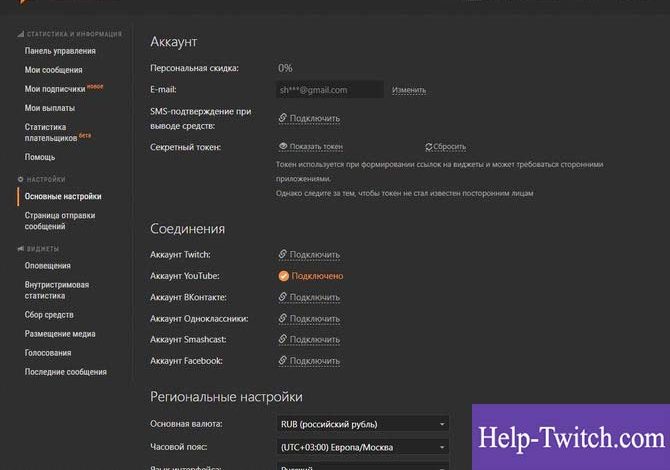Viewport: 670px width, 470px height.
Task: Click megaphone icon beside Виджеты header
Action: [x=20, y=249]
